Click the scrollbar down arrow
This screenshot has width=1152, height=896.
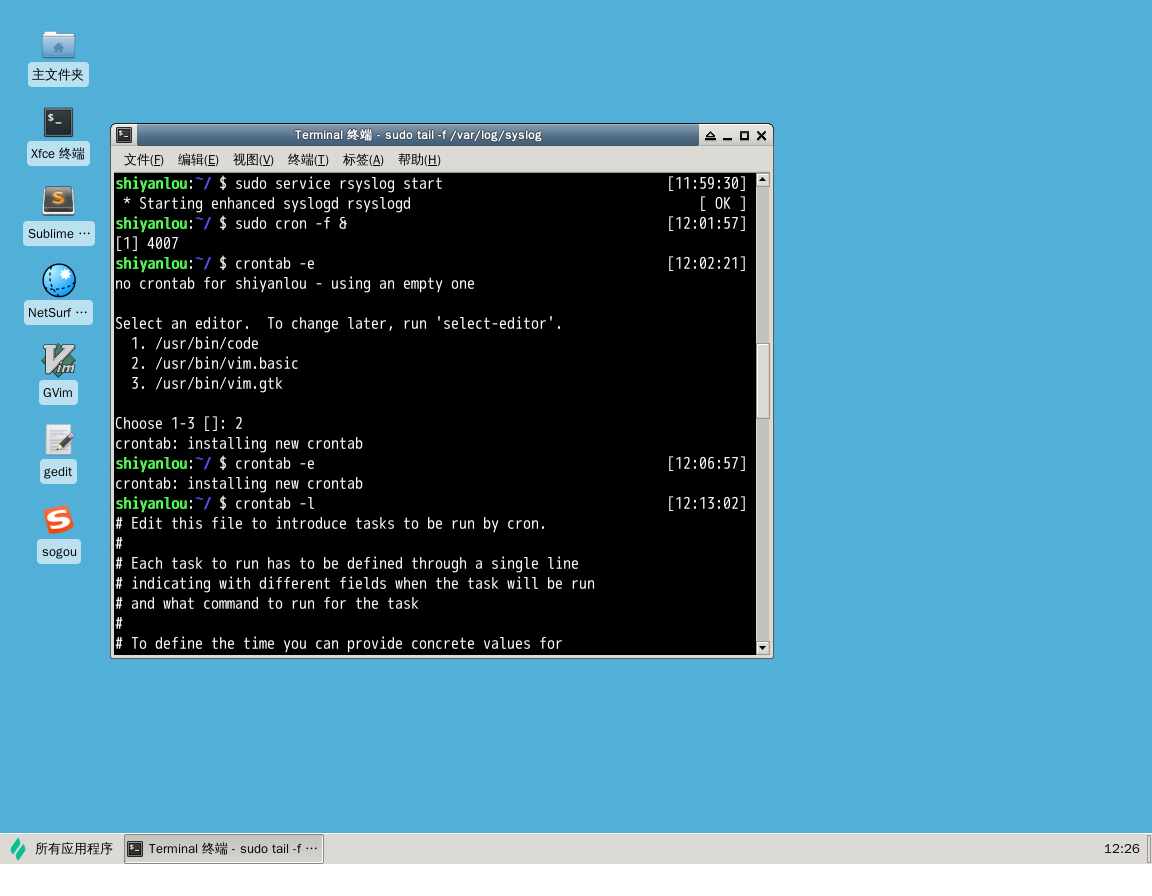(762, 648)
